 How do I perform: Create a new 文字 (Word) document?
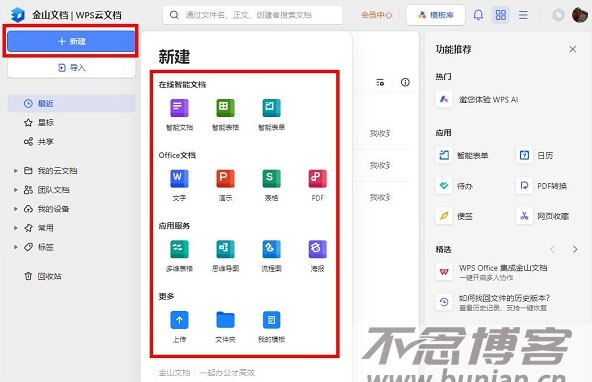coord(179,185)
